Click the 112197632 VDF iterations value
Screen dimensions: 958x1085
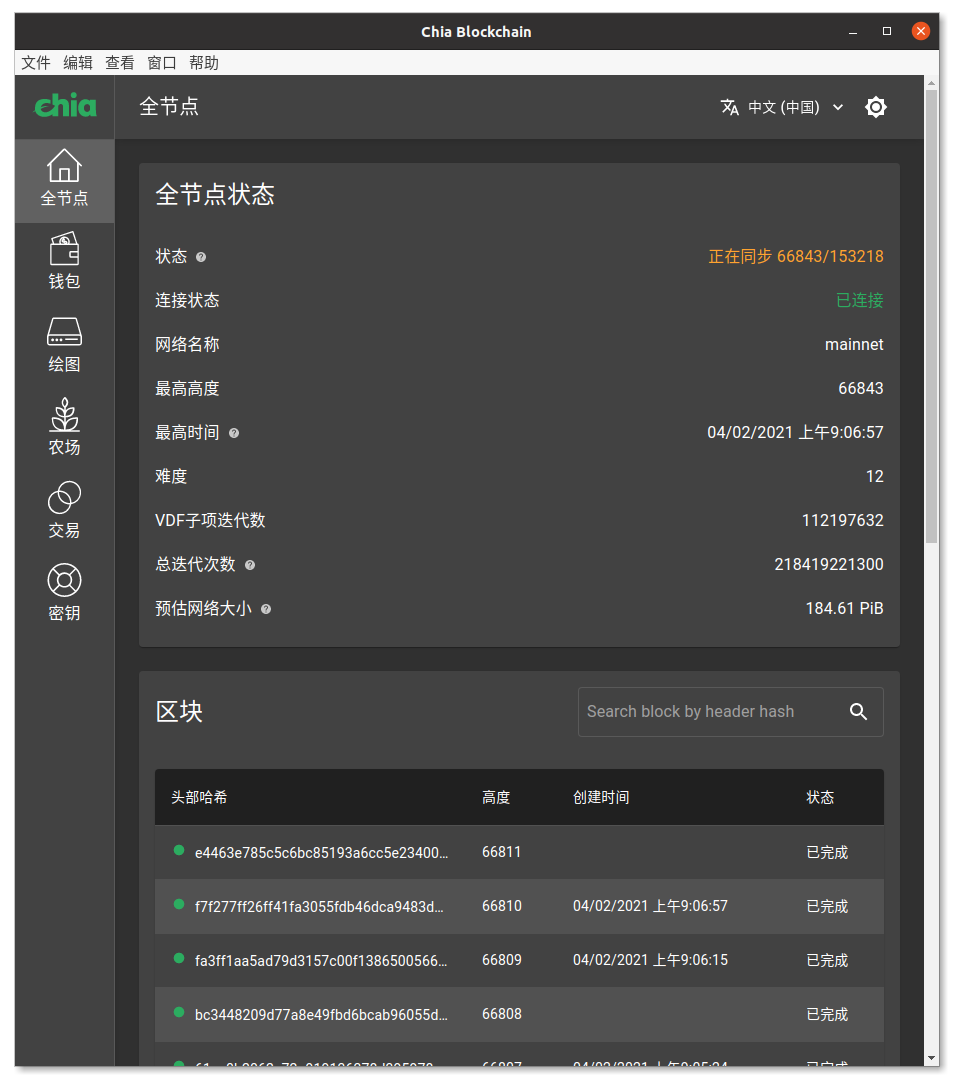842,520
